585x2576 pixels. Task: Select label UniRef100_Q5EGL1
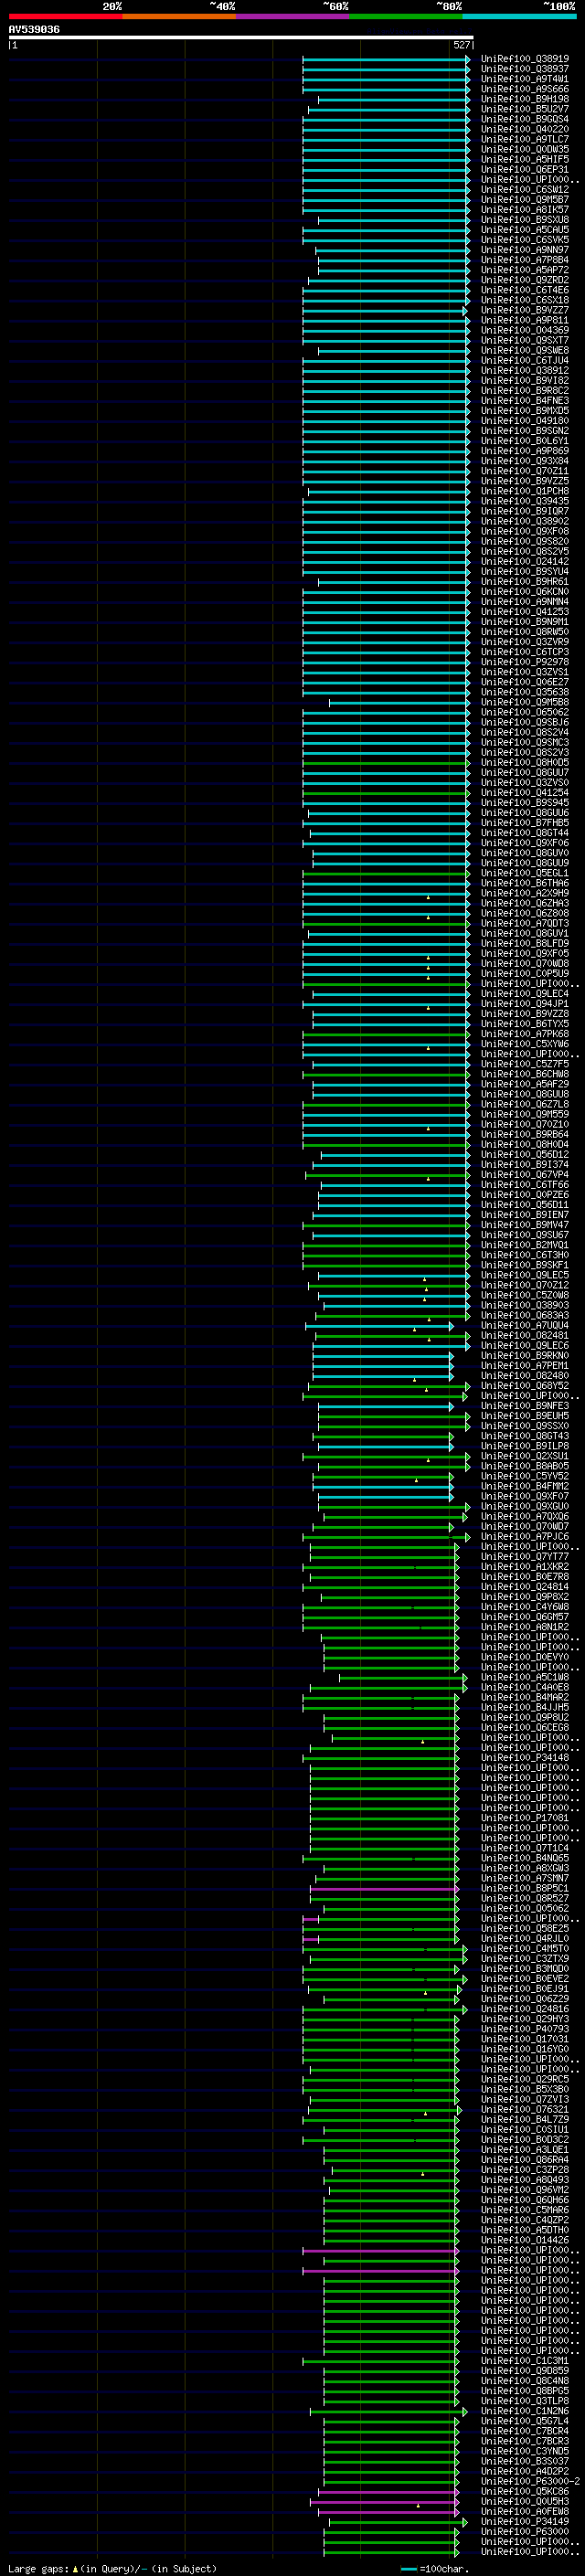pyautogui.click(x=524, y=873)
